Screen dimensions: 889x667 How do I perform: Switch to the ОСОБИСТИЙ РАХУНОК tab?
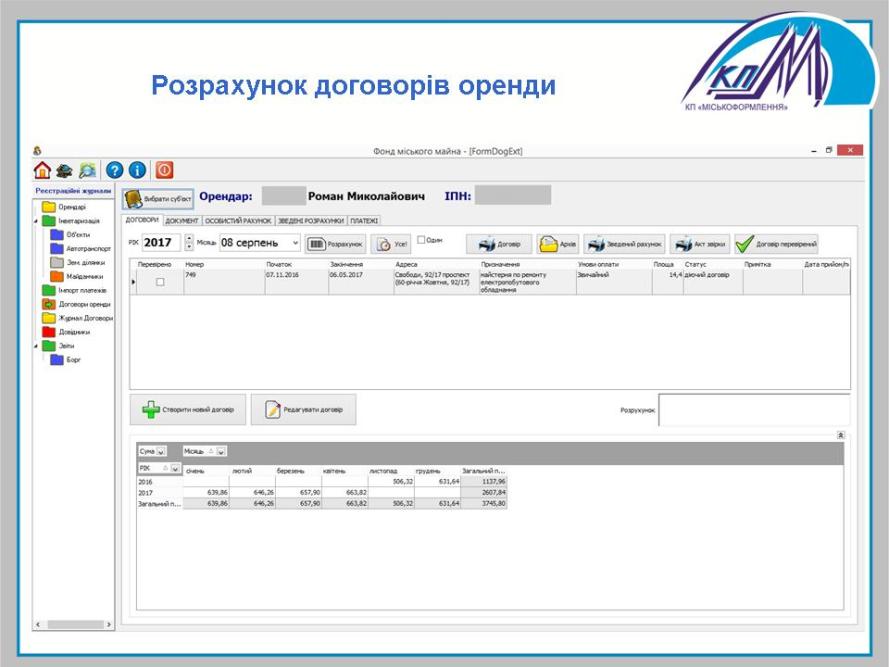(x=238, y=220)
